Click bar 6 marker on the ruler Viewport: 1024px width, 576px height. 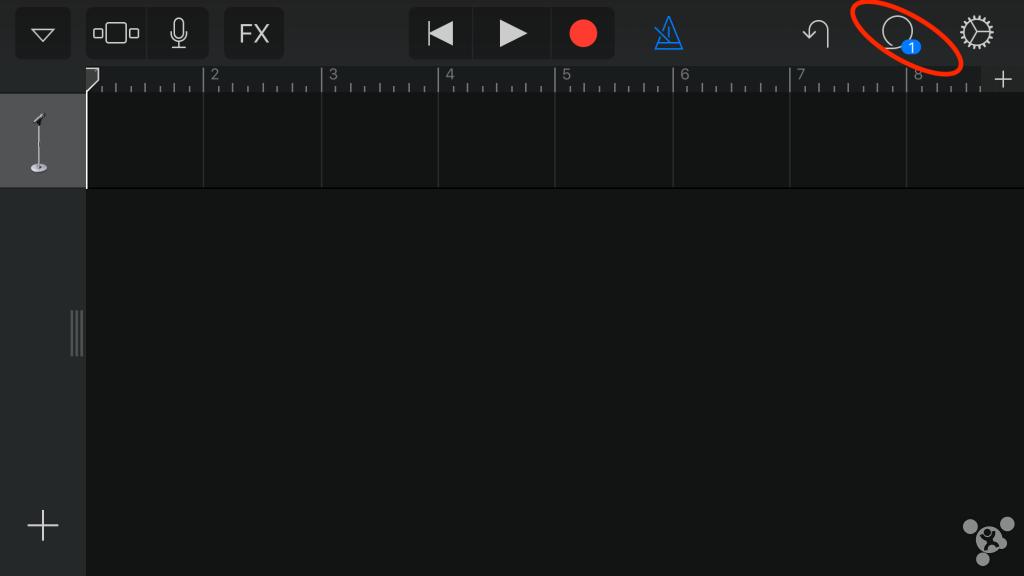[x=684, y=74]
